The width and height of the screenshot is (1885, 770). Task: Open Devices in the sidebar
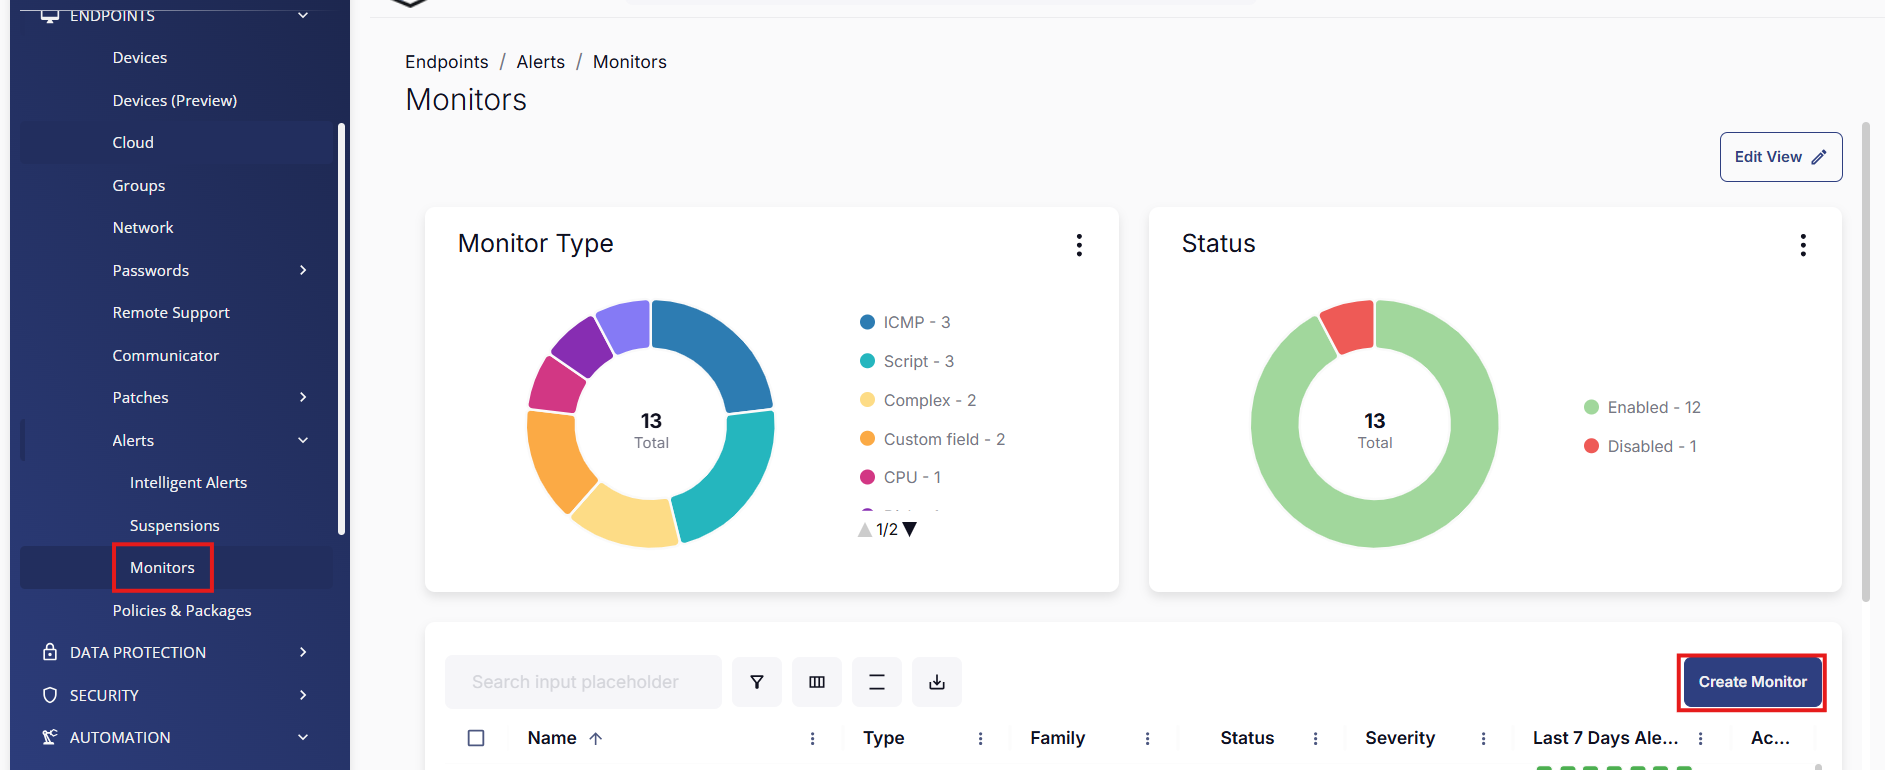pyautogui.click(x=140, y=58)
